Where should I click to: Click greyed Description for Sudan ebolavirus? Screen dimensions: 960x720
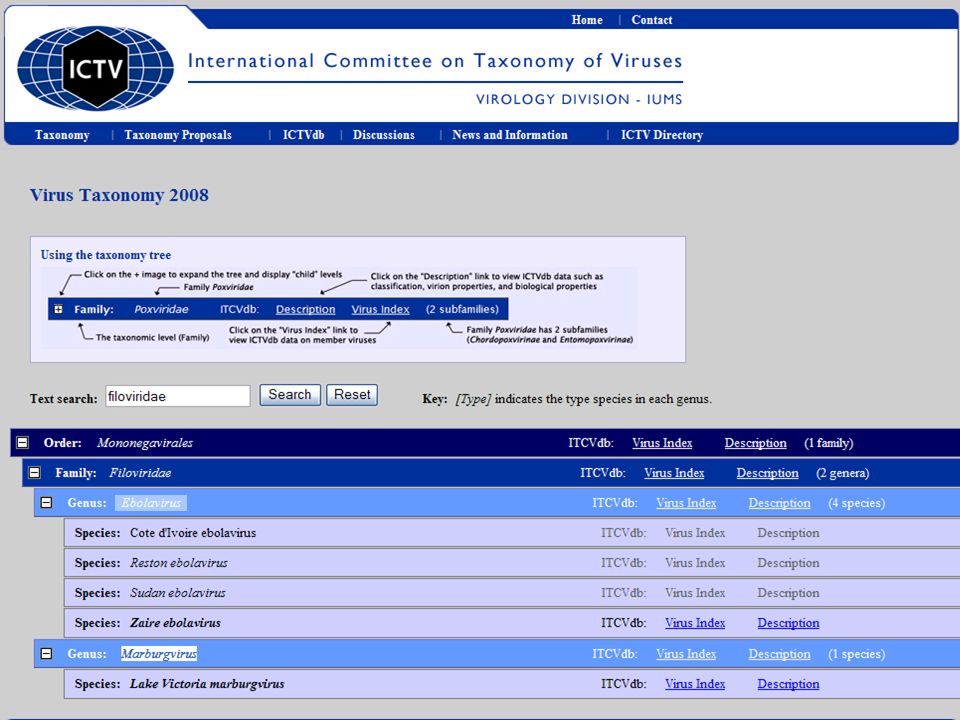788,593
